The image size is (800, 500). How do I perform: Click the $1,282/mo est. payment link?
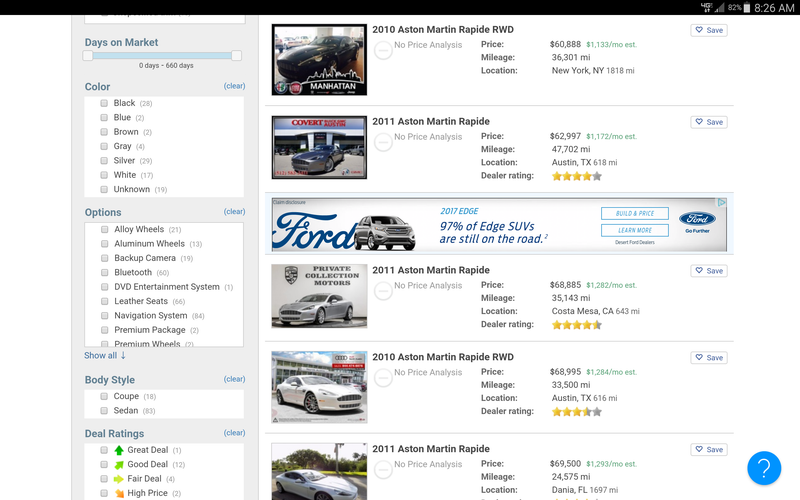(611, 285)
